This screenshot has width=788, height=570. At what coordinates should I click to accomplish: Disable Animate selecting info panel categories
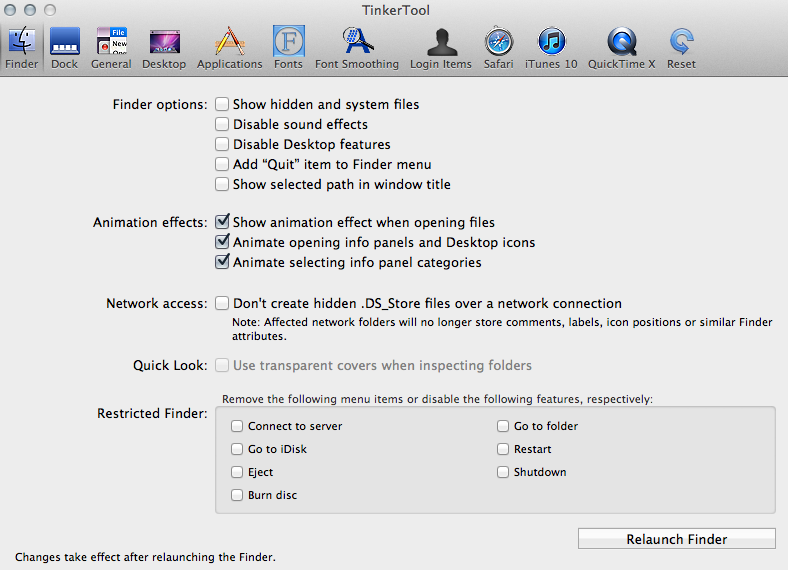click(222, 262)
